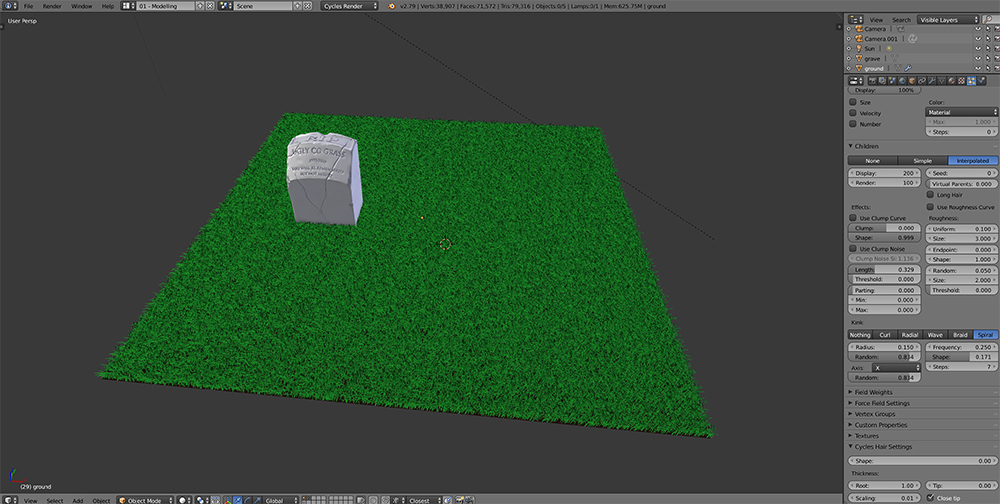The image size is (1000, 504).
Task: Open the Render Layers properties tab
Action: pos(883,81)
